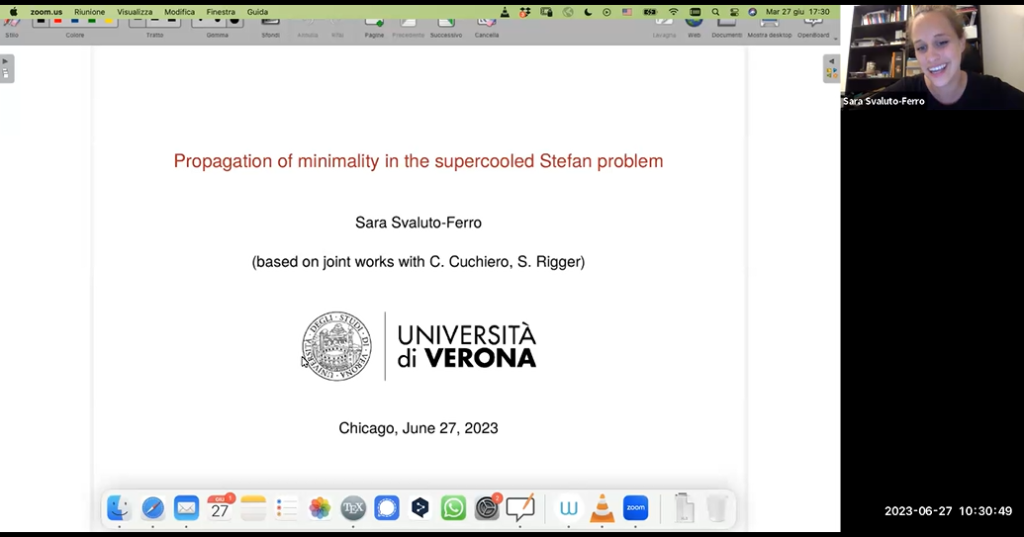This screenshot has width=1024, height=537.
Task: Open the zoom.us menu
Action: pos(46,12)
